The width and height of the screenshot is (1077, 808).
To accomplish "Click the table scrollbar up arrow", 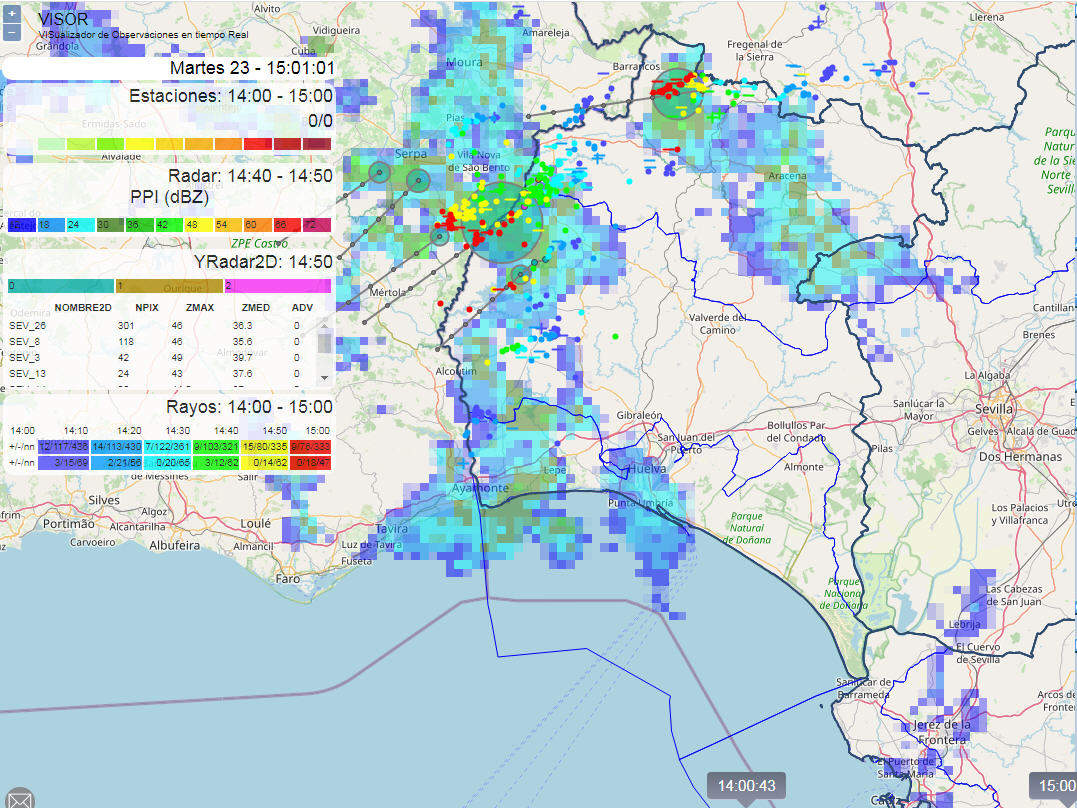I will click(x=324, y=325).
